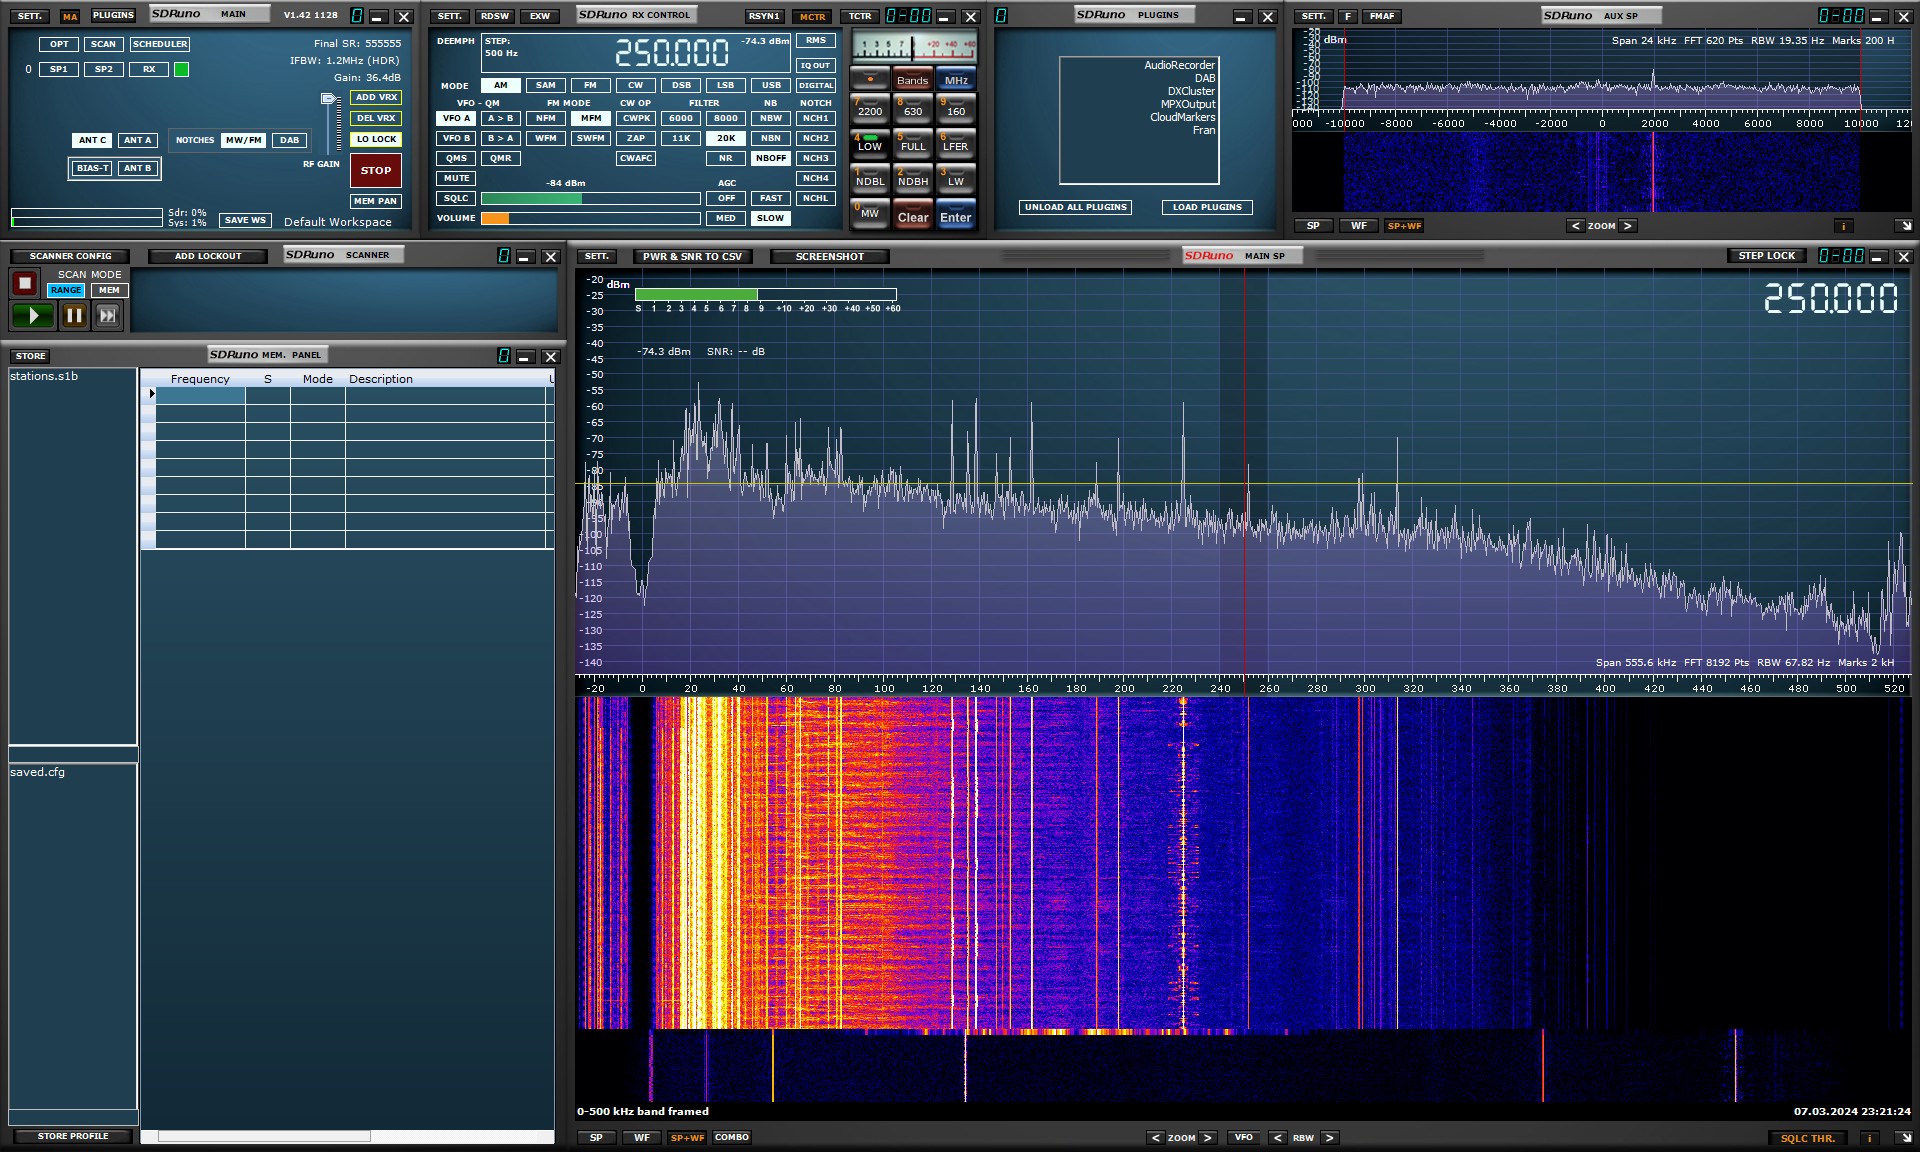Click the info 'i' icon in AUX SP

tap(1842, 226)
